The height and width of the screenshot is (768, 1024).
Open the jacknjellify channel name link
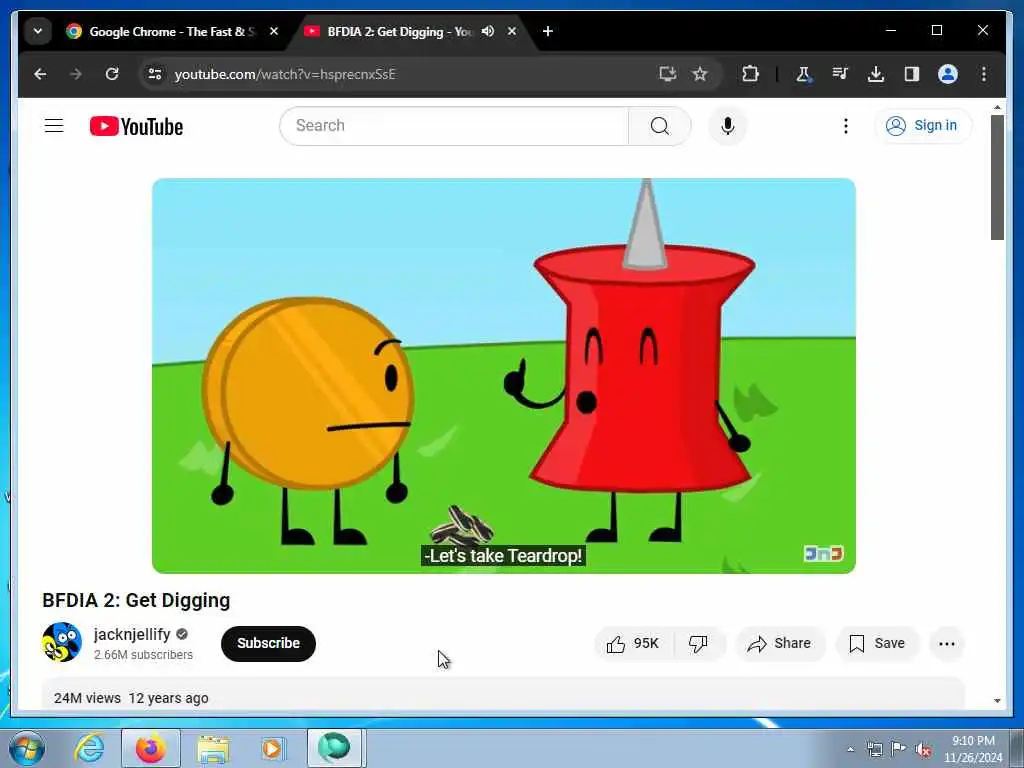[132, 634]
